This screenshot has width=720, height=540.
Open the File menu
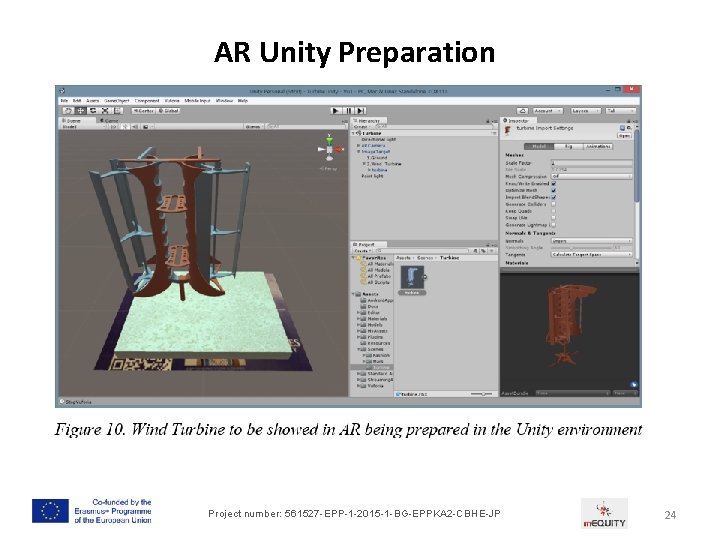pos(64,101)
